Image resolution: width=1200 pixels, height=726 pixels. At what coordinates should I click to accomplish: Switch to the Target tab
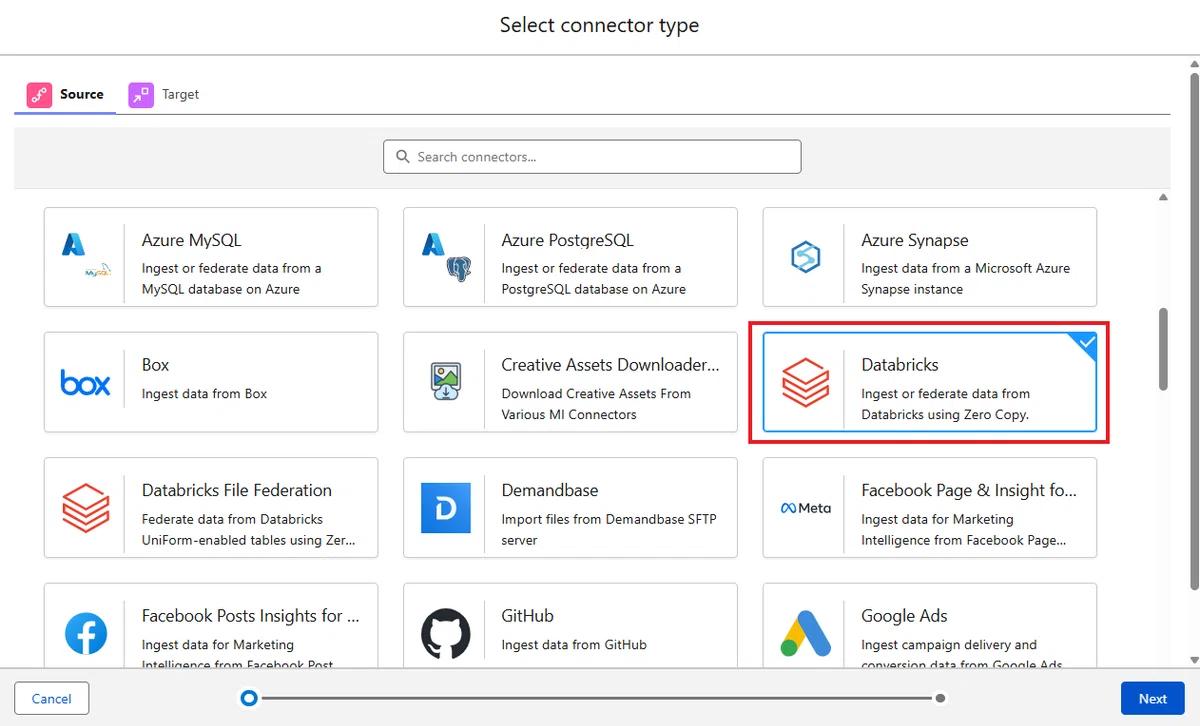click(164, 94)
